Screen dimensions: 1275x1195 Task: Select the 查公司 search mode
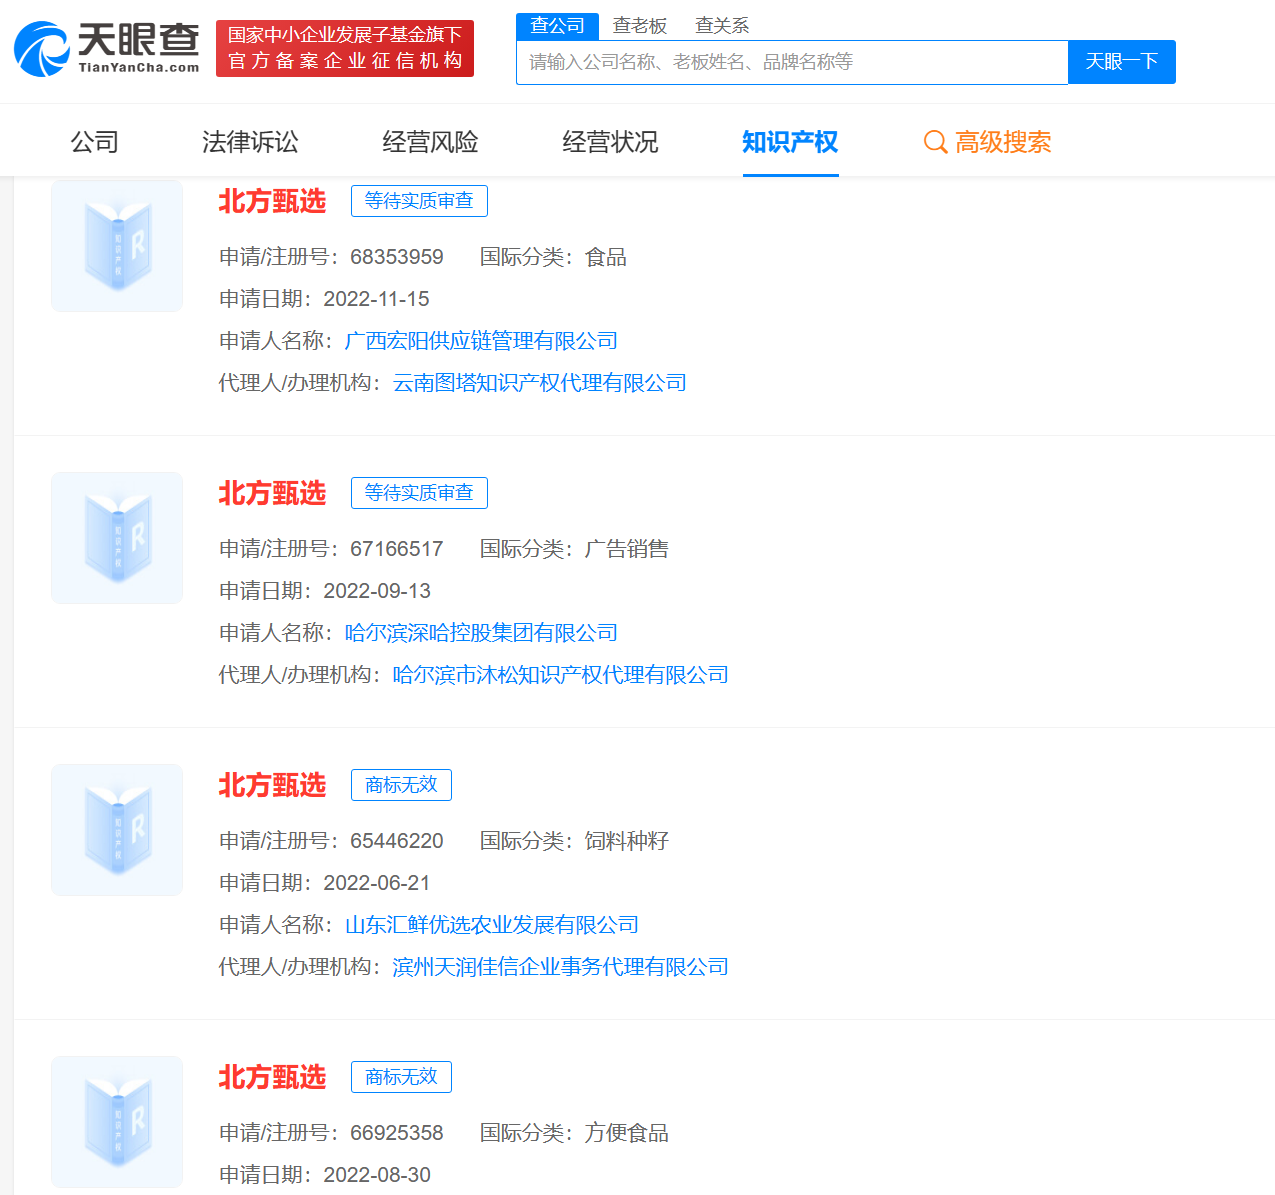point(556,26)
